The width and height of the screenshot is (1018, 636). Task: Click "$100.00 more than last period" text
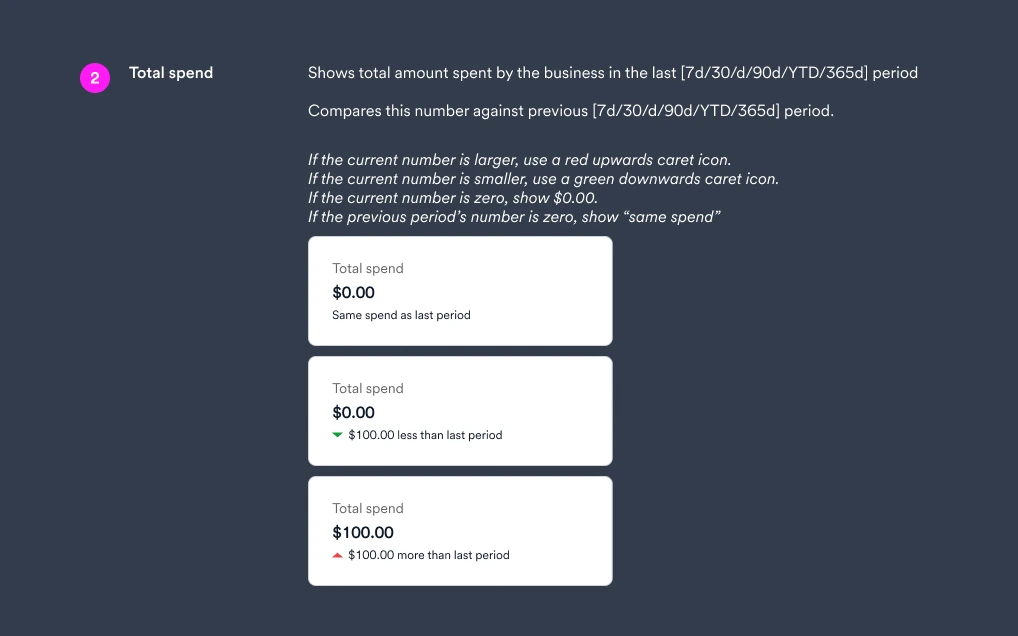[x=428, y=555]
